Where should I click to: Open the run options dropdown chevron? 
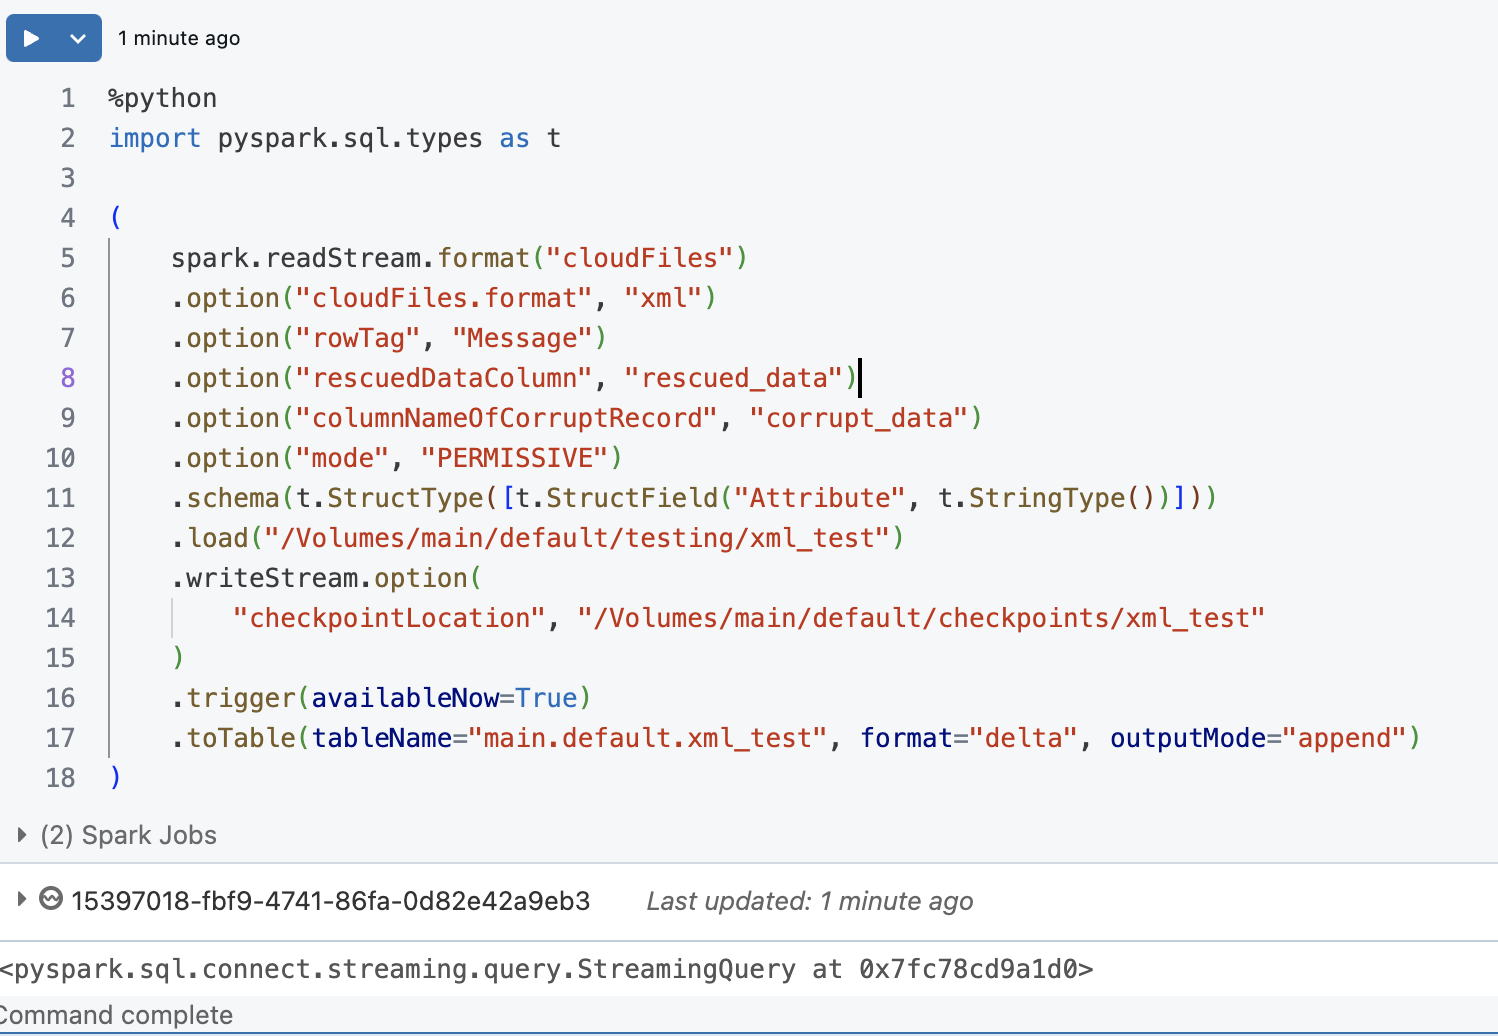(x=76, y=37)
